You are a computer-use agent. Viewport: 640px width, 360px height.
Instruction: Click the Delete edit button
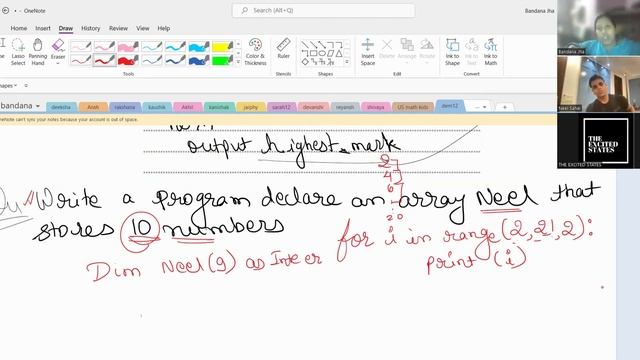pyautogui.click(x=387, y=49)
